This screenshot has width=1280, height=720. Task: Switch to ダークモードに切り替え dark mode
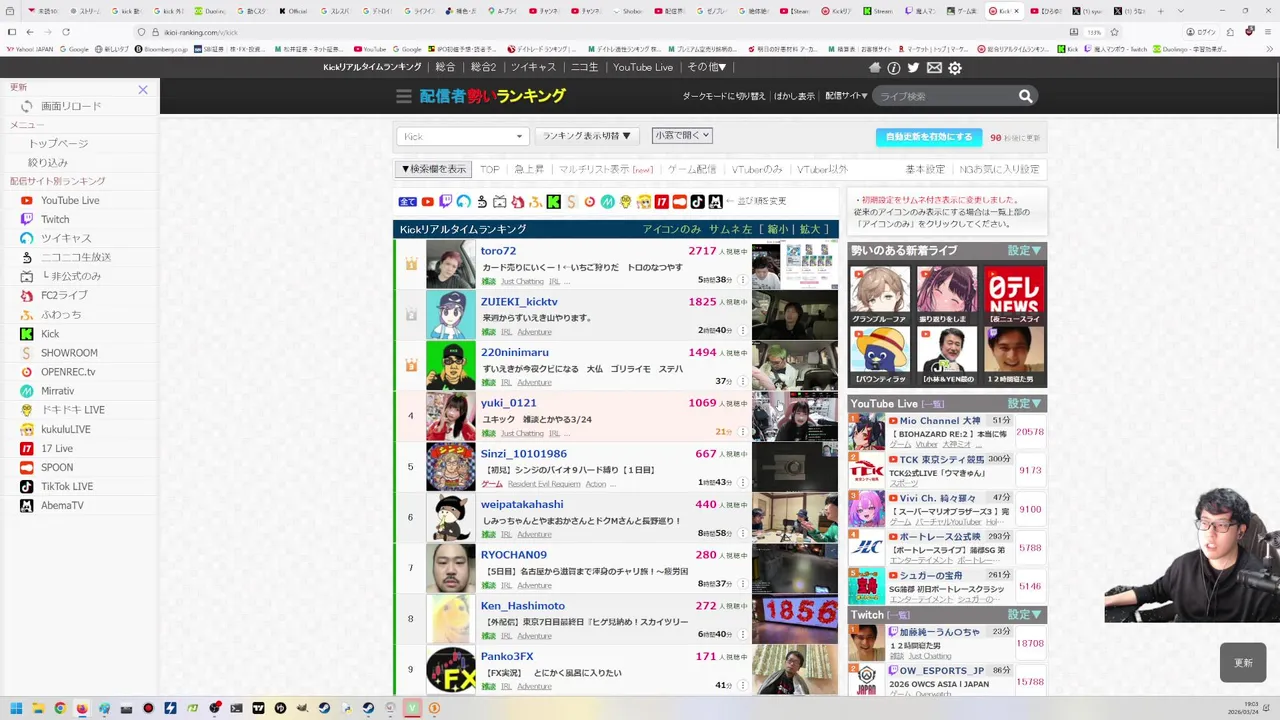[x=724, y=96]
